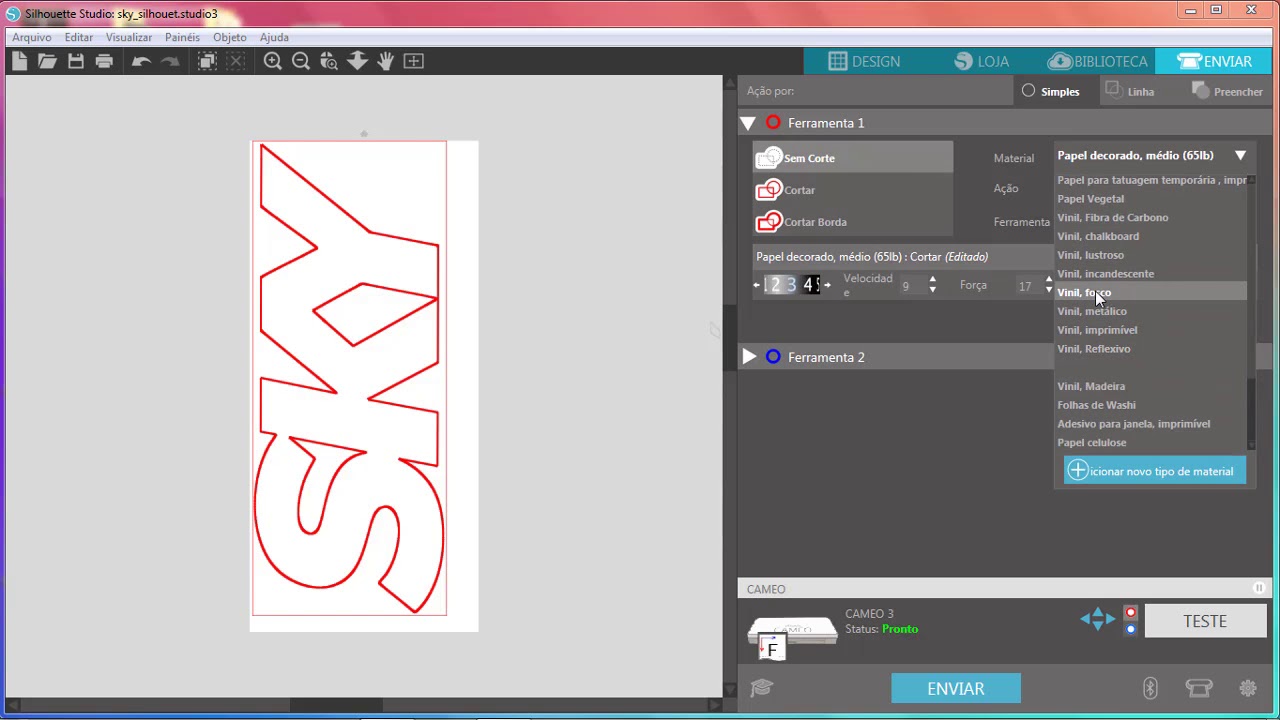Screen dimensions: 1280x720
Task: Open the Objeto menu
Action: (230, 37)
